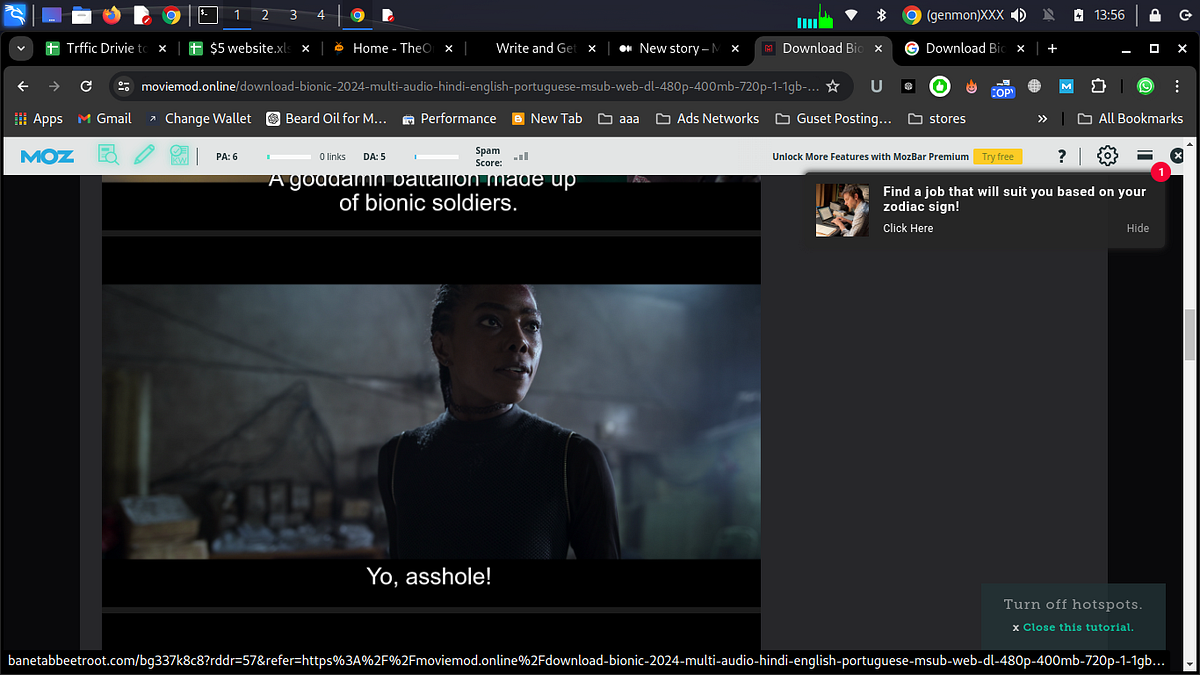Screen dimensions: 1200x675
Task: Click Here link in job notification
Action: [908, 228]
